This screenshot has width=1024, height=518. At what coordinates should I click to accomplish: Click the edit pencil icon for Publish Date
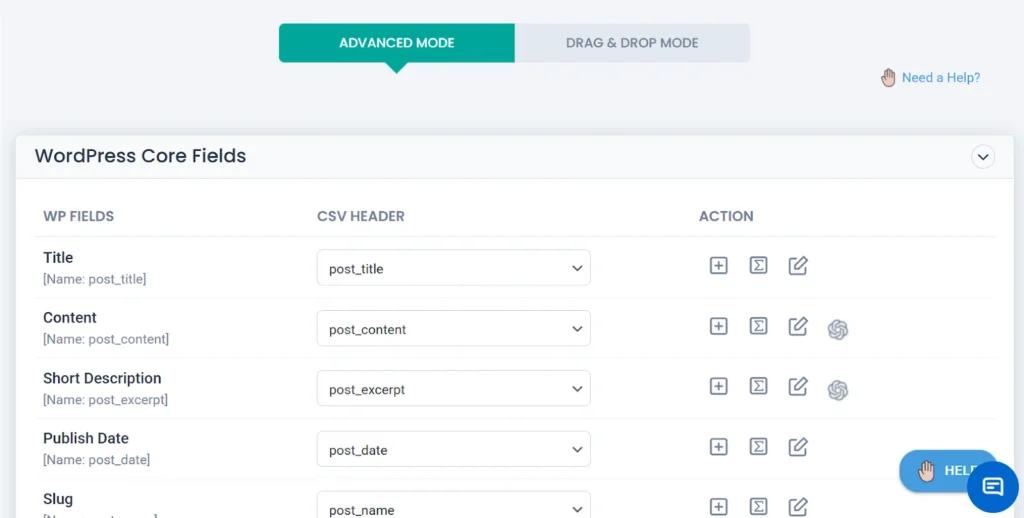click(x=798, y=447)
